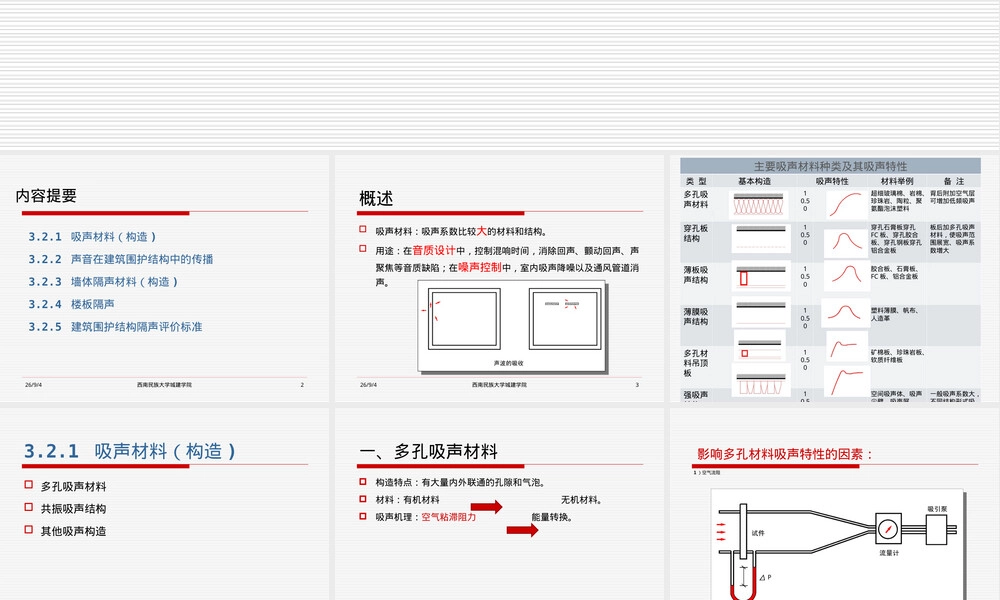Select the 概述 slide title
The height and width of the screenshot is (600, 1000).
[376, 198]
